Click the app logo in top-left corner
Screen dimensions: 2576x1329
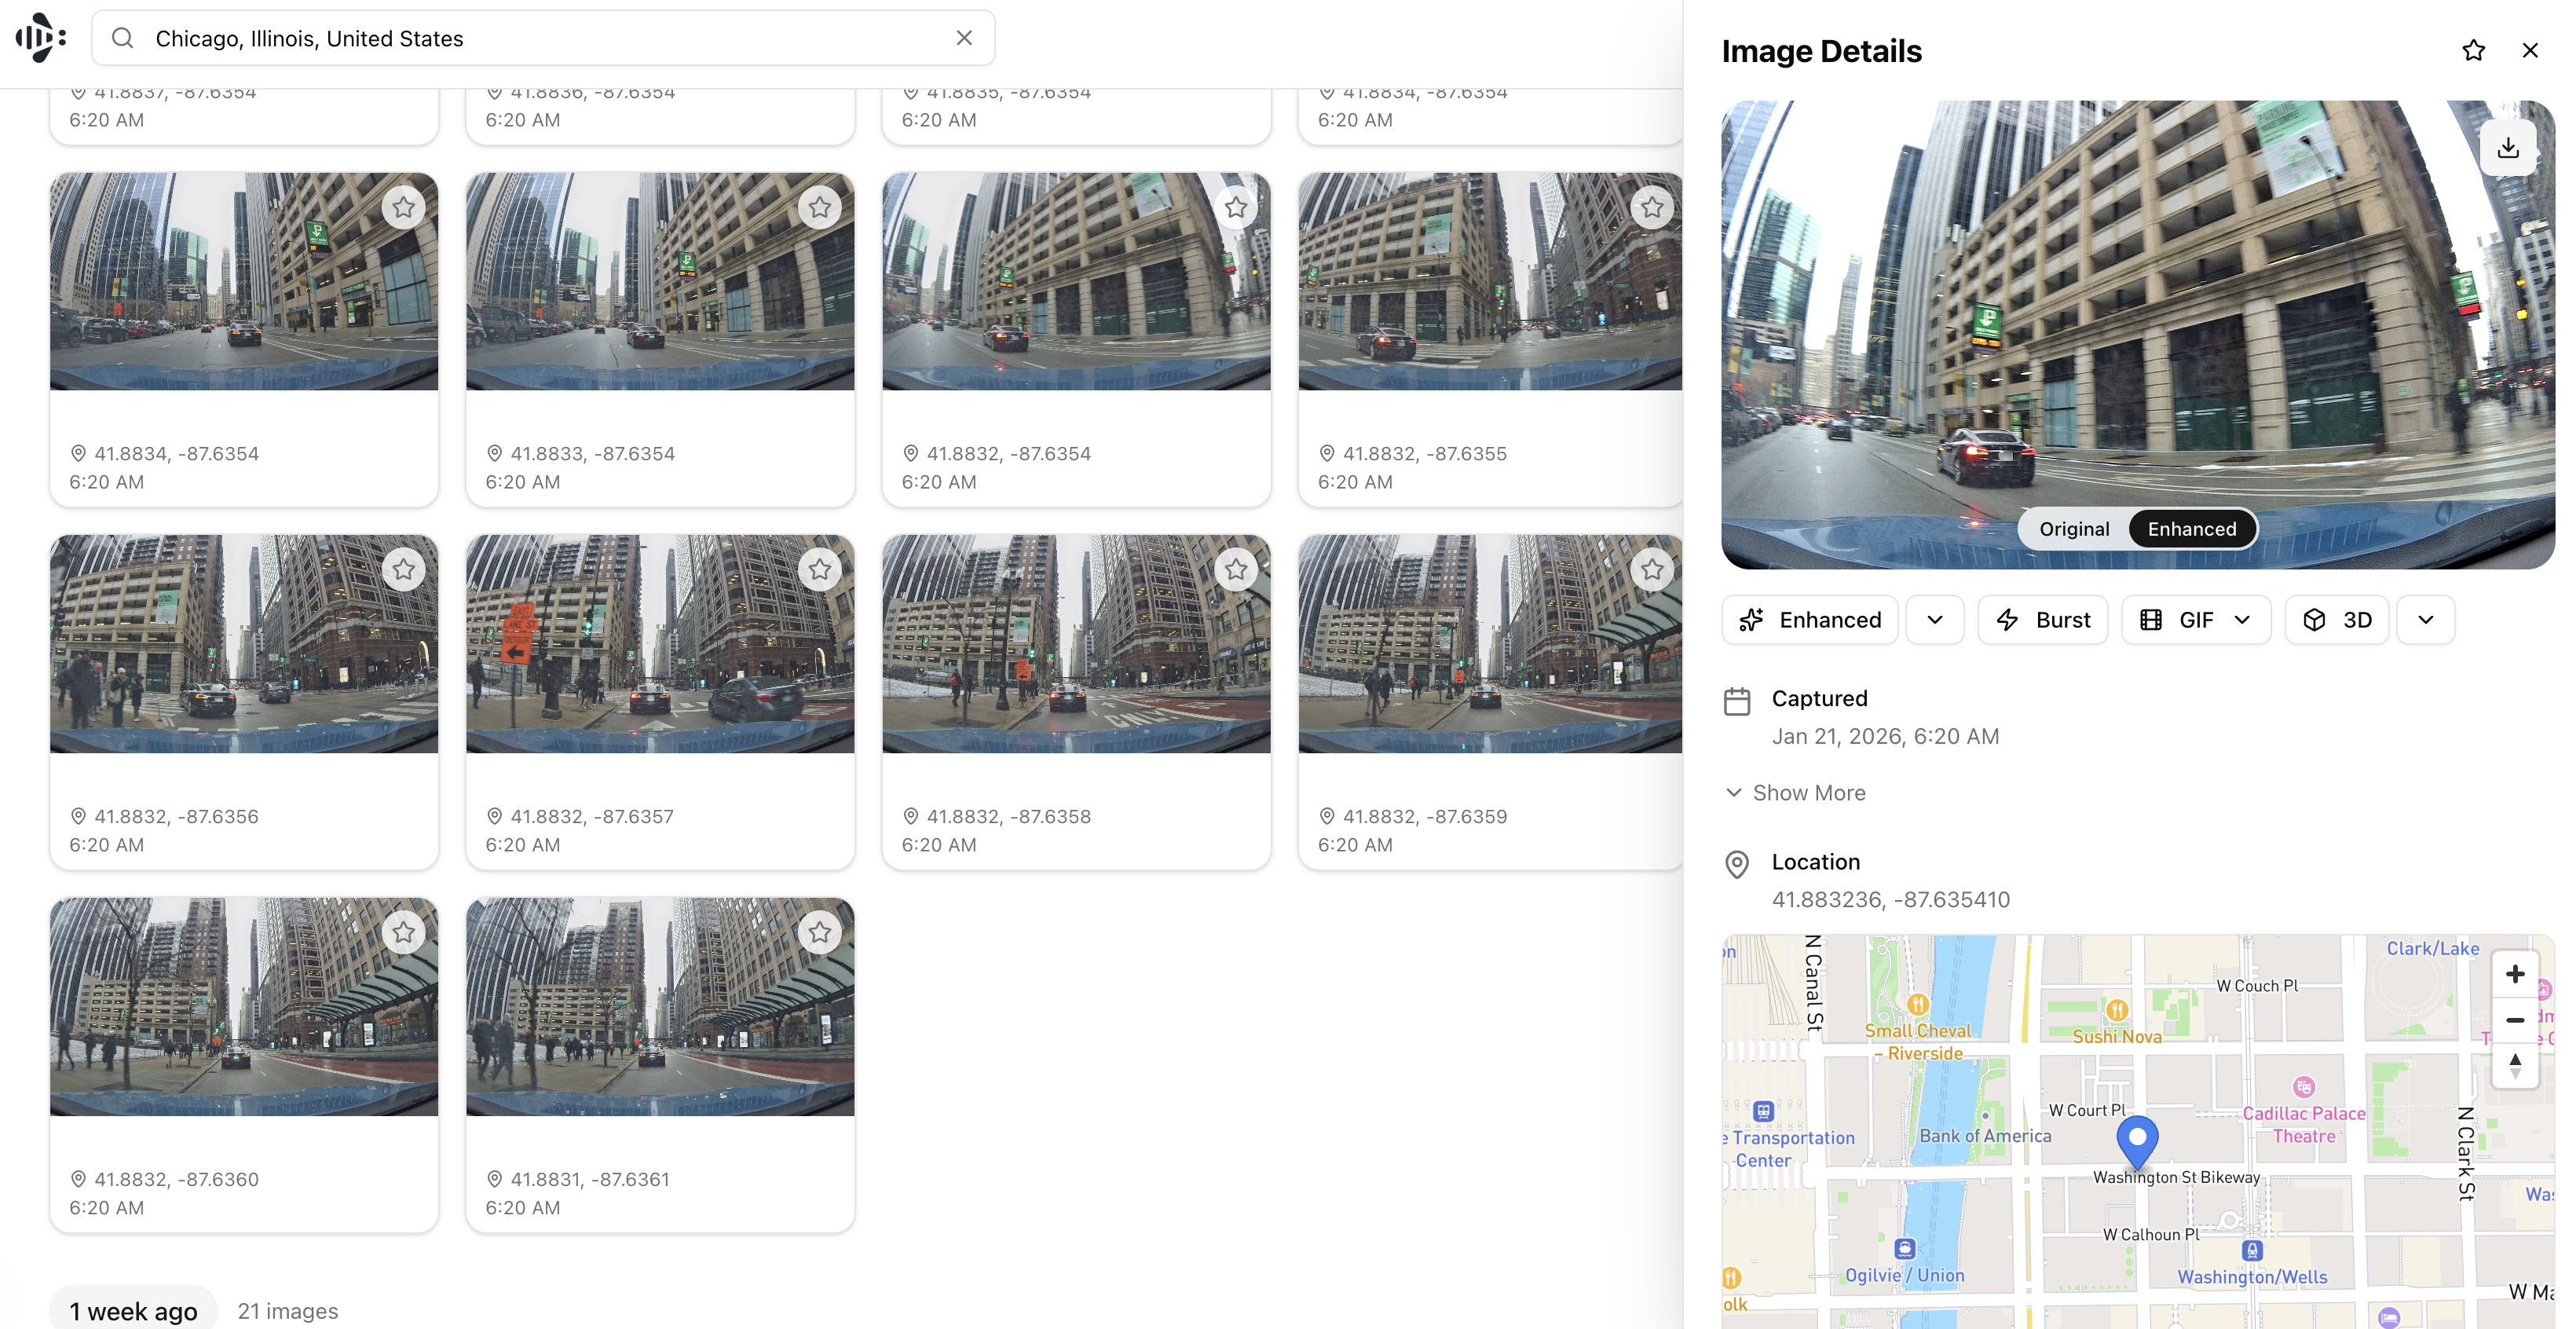pyautogui.click(x=41, y=38)
